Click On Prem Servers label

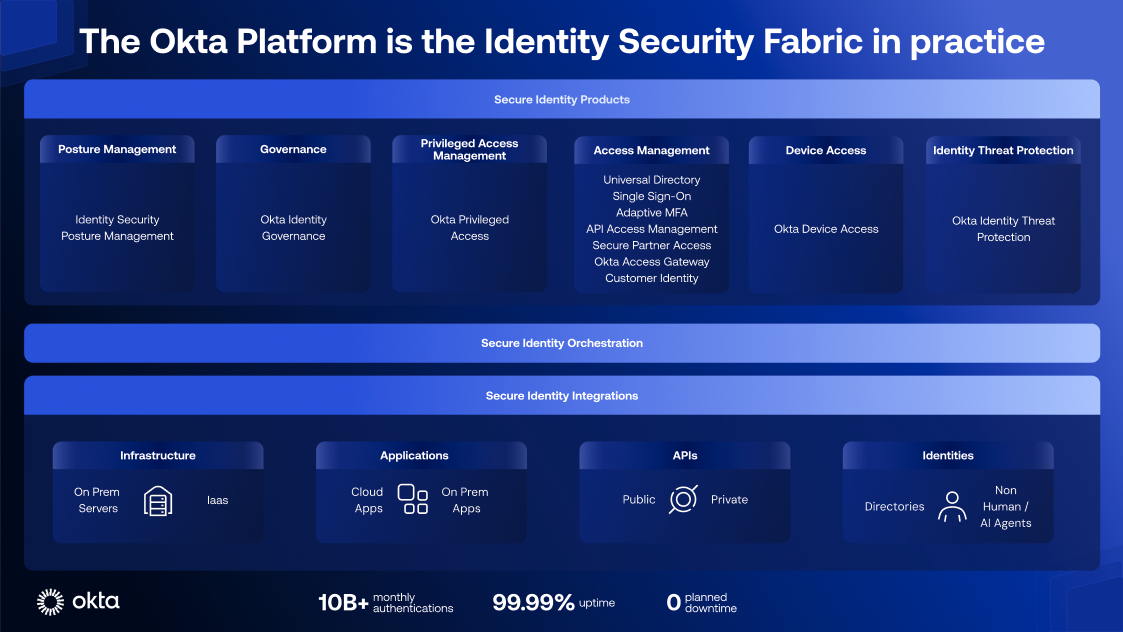coord(97,500)
